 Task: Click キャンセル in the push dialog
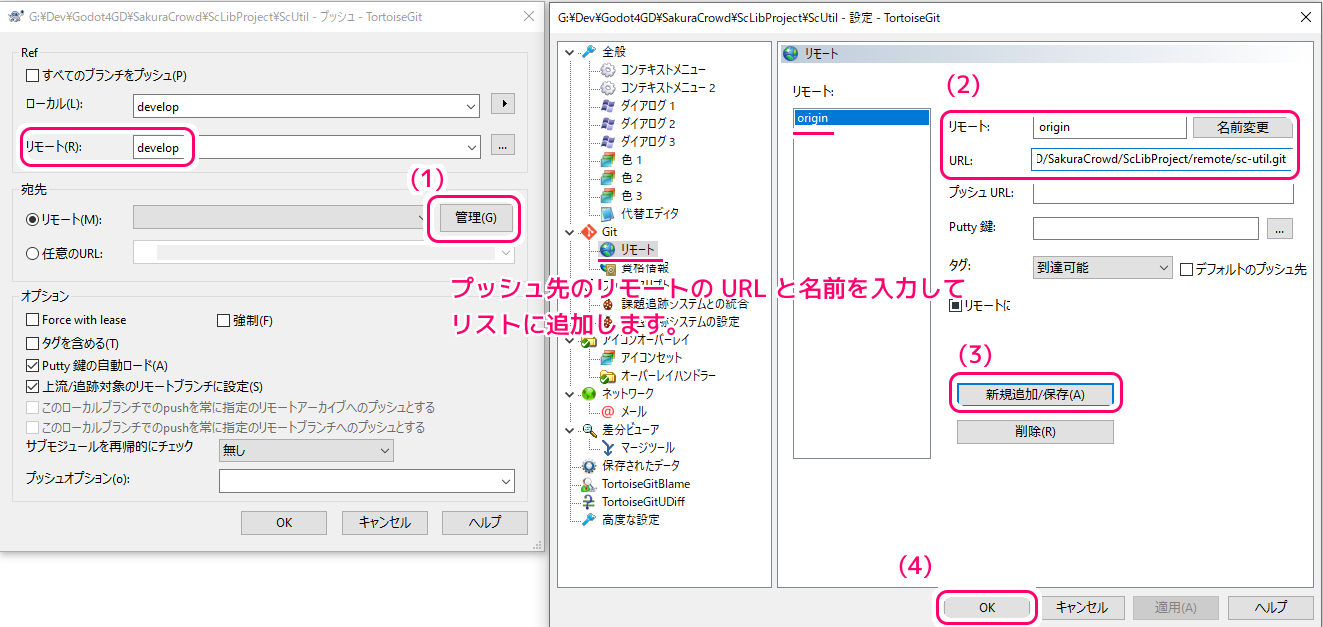pos(385,522)
